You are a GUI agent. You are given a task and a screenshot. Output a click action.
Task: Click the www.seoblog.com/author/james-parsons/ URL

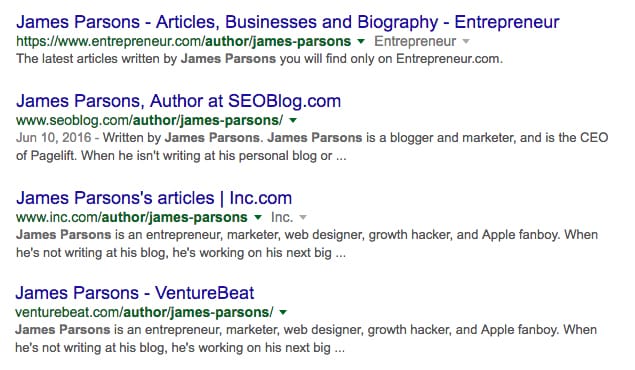pos(149,120)
